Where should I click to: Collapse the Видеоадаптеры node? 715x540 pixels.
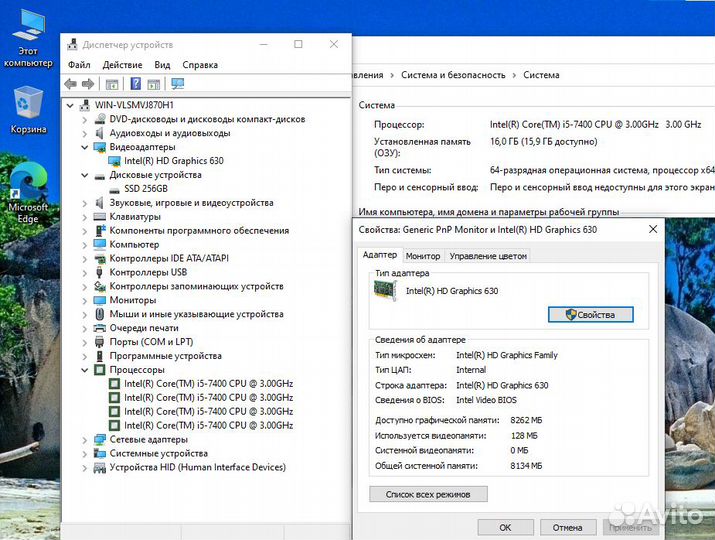tap(84, 147)
